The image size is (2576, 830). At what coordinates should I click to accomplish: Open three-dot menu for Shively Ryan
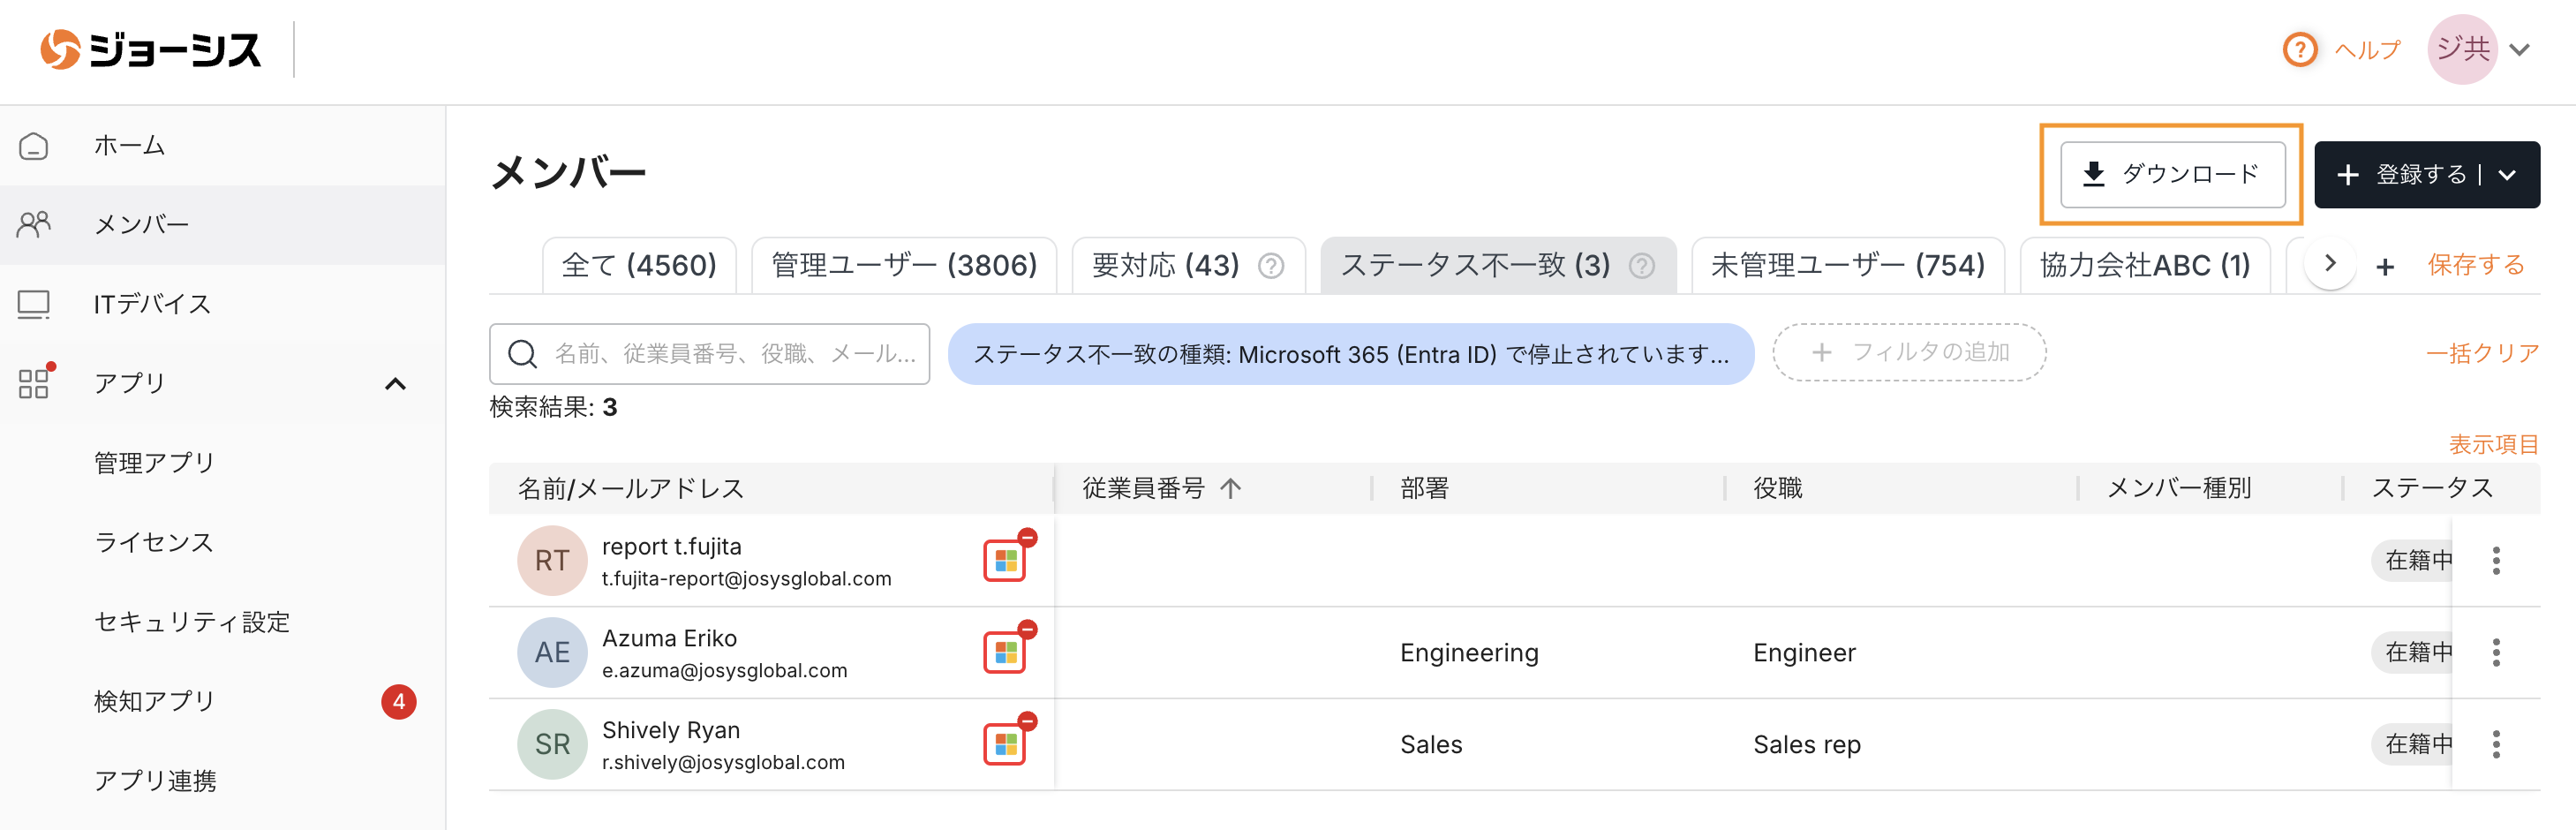2496,744
